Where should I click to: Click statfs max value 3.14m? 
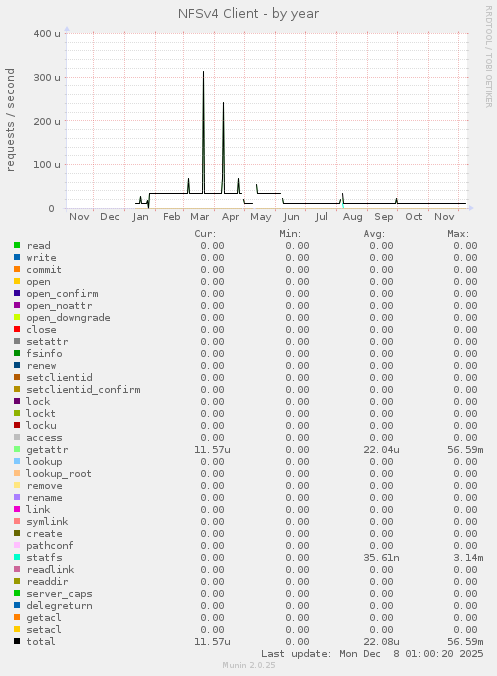coord(468,557)
